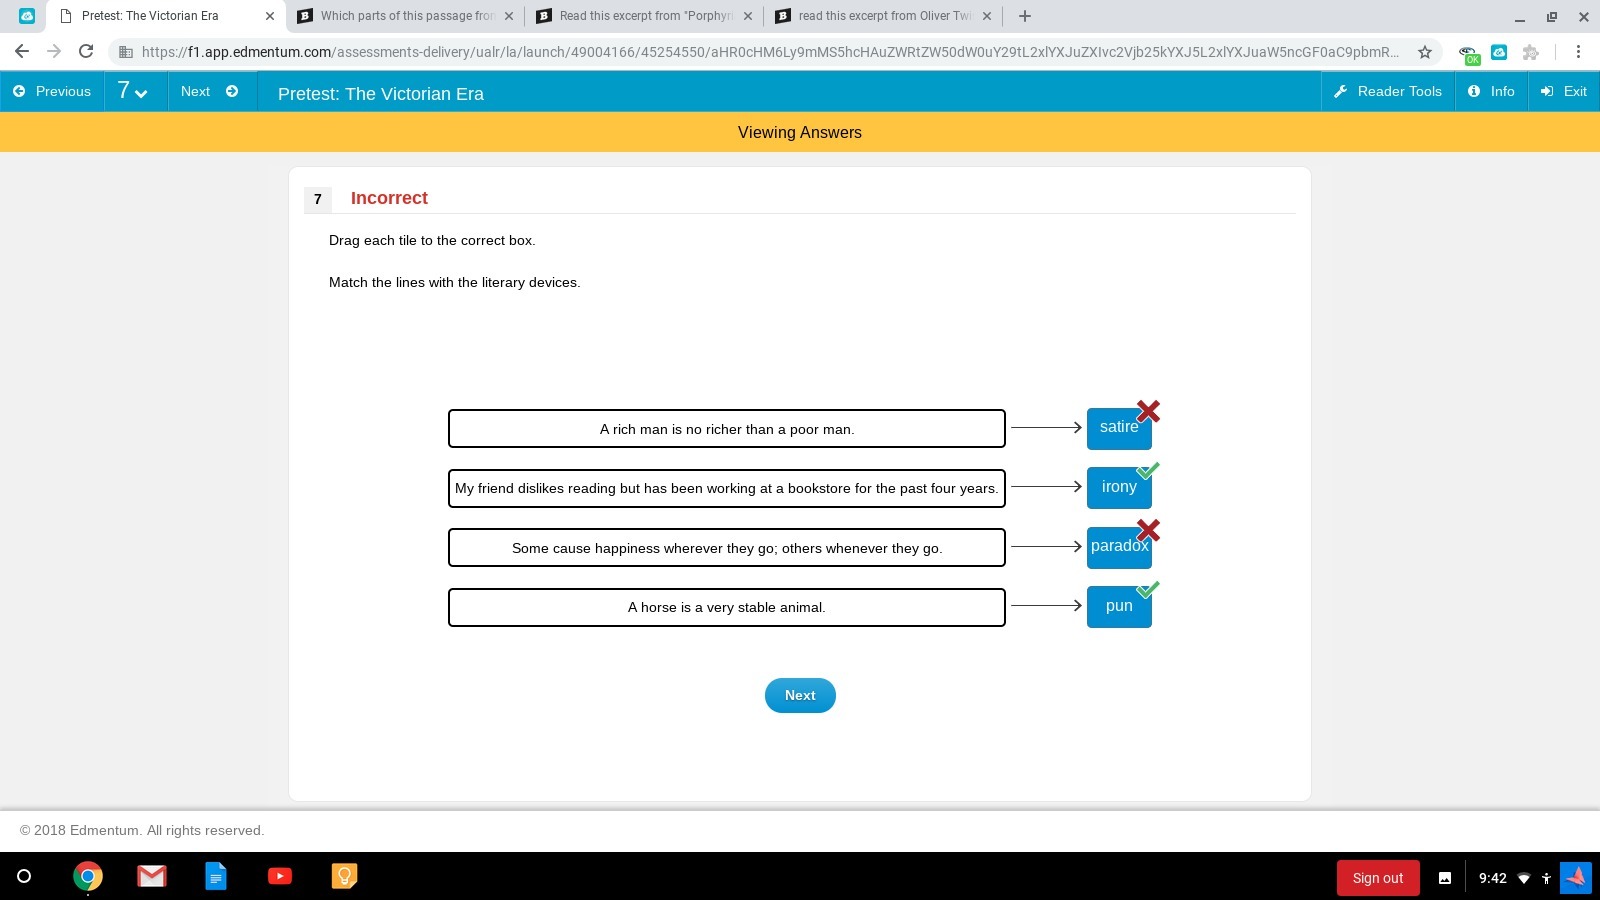Open the Chrome OS launcher circle

24,877
